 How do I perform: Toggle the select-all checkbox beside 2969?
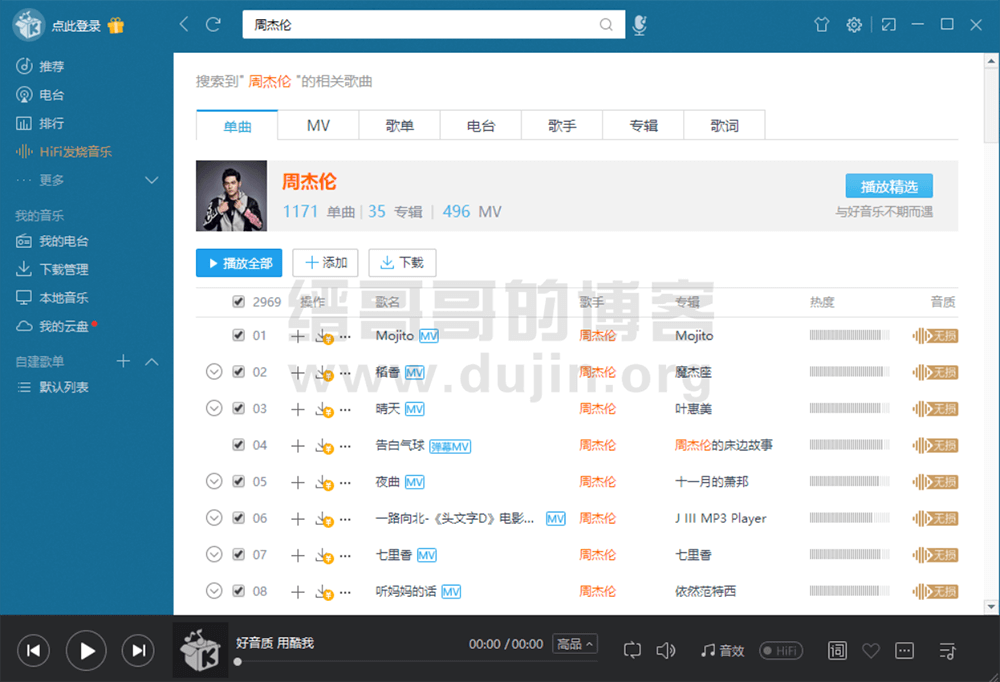239,301
